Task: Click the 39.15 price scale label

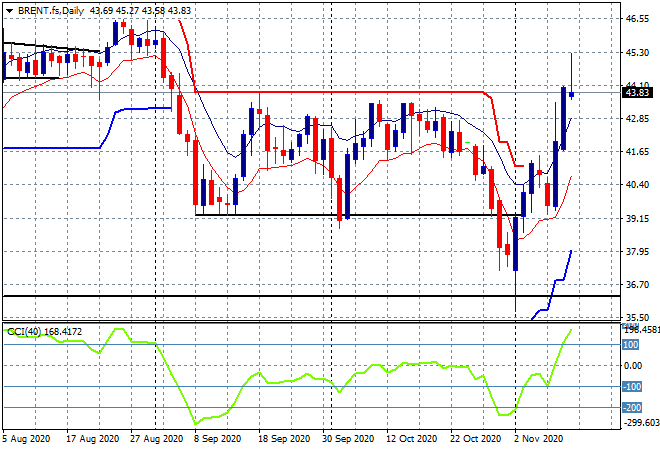Action: 637,218
